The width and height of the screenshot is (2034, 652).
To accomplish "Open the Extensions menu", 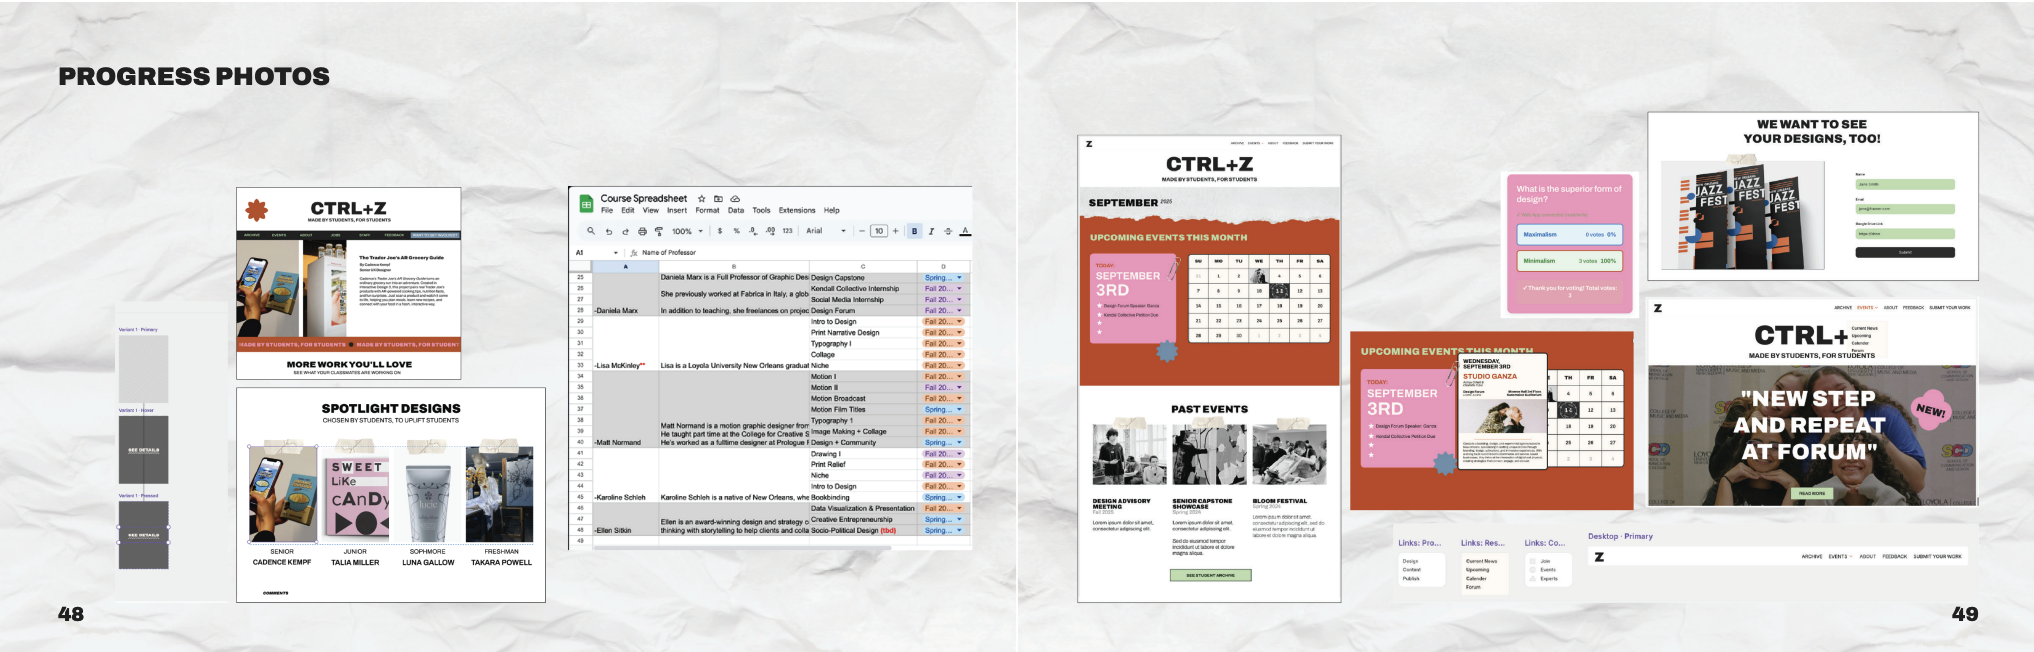I will pos(797,211).
